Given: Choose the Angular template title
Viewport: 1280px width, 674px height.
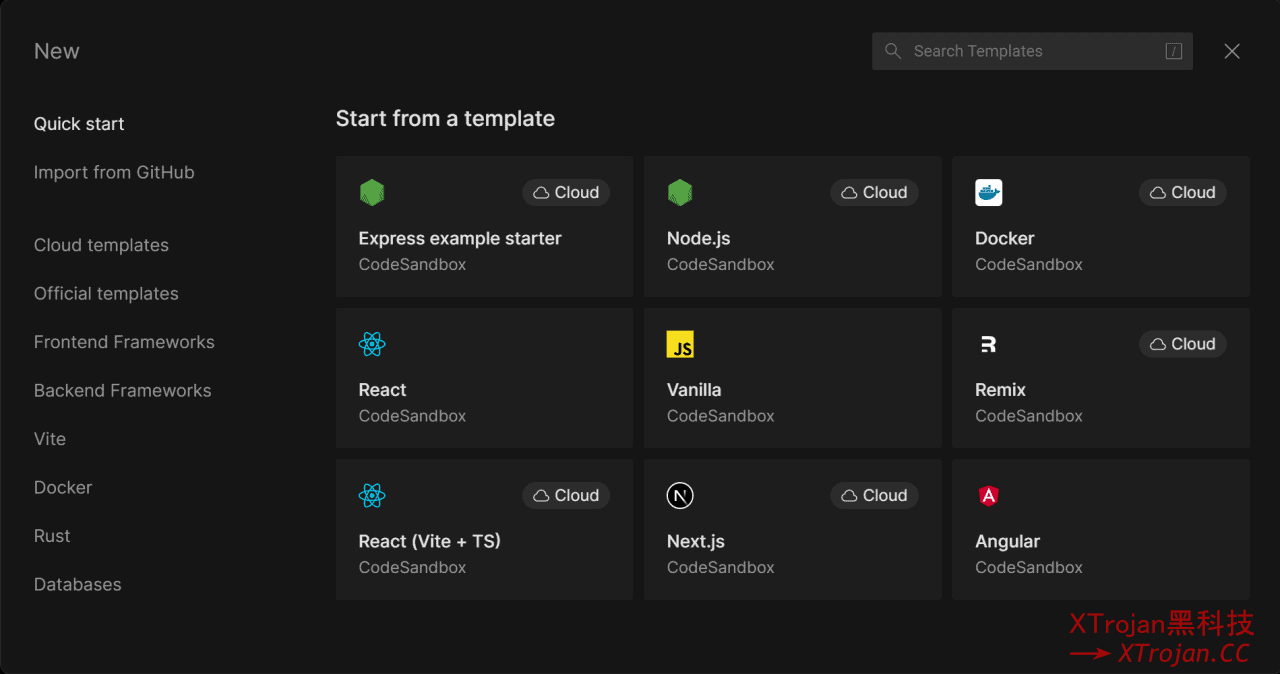Looking at the screenshot, I should coord(1008,542).
